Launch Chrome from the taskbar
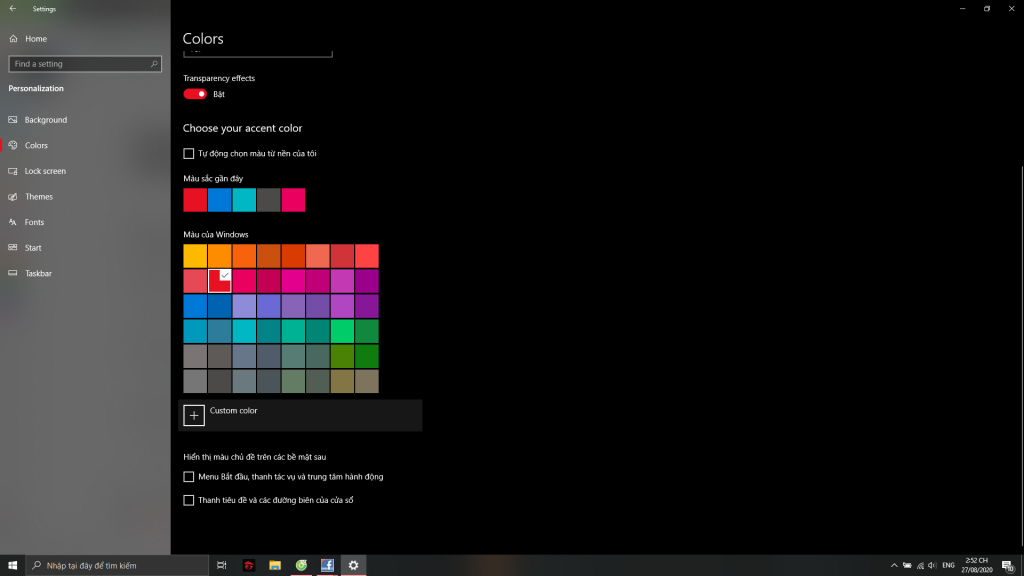Viewport: 1024px width, 576px height. coord(300,565)
